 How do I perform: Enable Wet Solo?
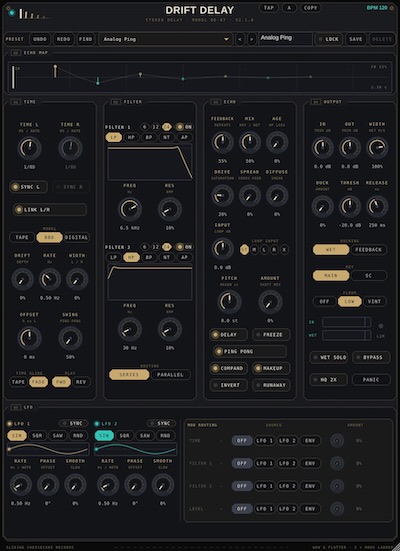329,357
